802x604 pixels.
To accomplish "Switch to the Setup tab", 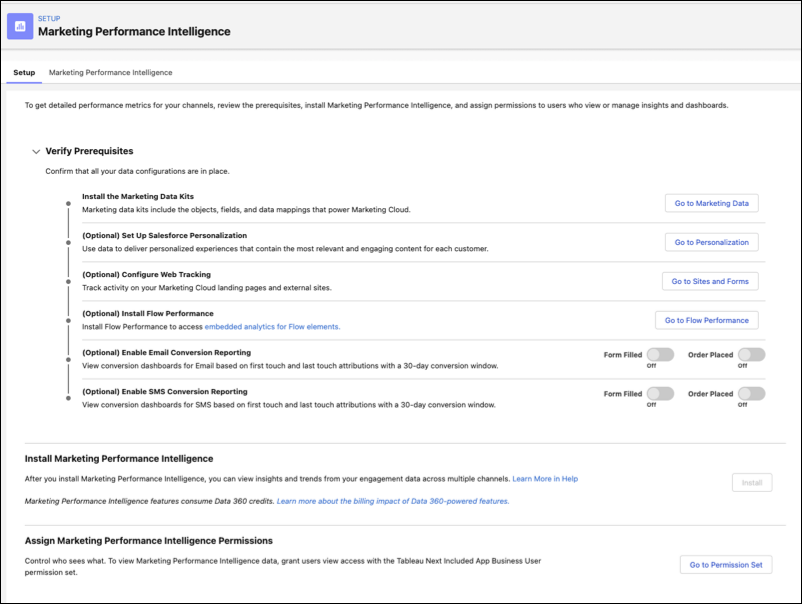I will (24, 73).
